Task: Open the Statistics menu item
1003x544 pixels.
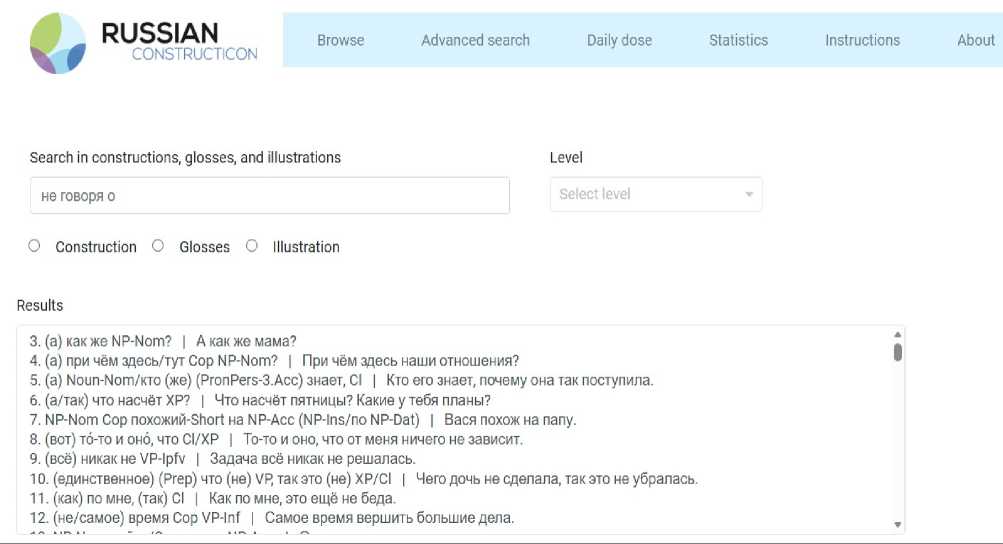Action: click(x=738, y=40)
